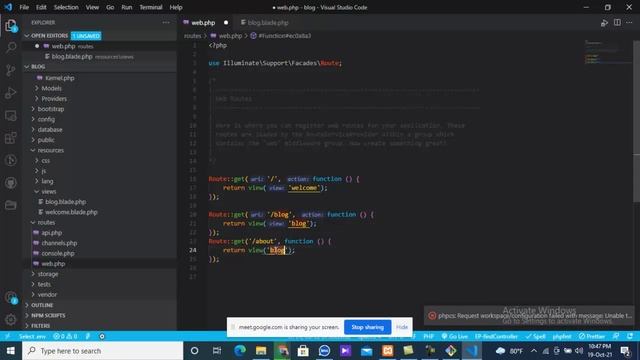Open Explorer panel more actions ellipsis
Screen dimensions: 640x360
coord(166,22)
